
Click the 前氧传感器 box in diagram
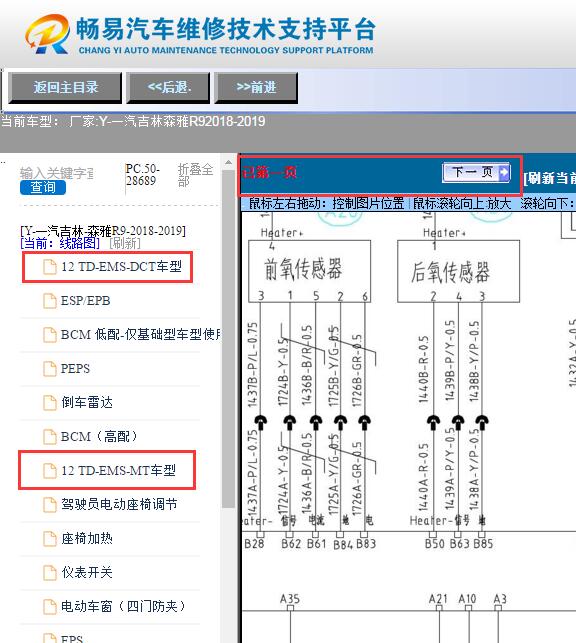click(x=310, y=271)
